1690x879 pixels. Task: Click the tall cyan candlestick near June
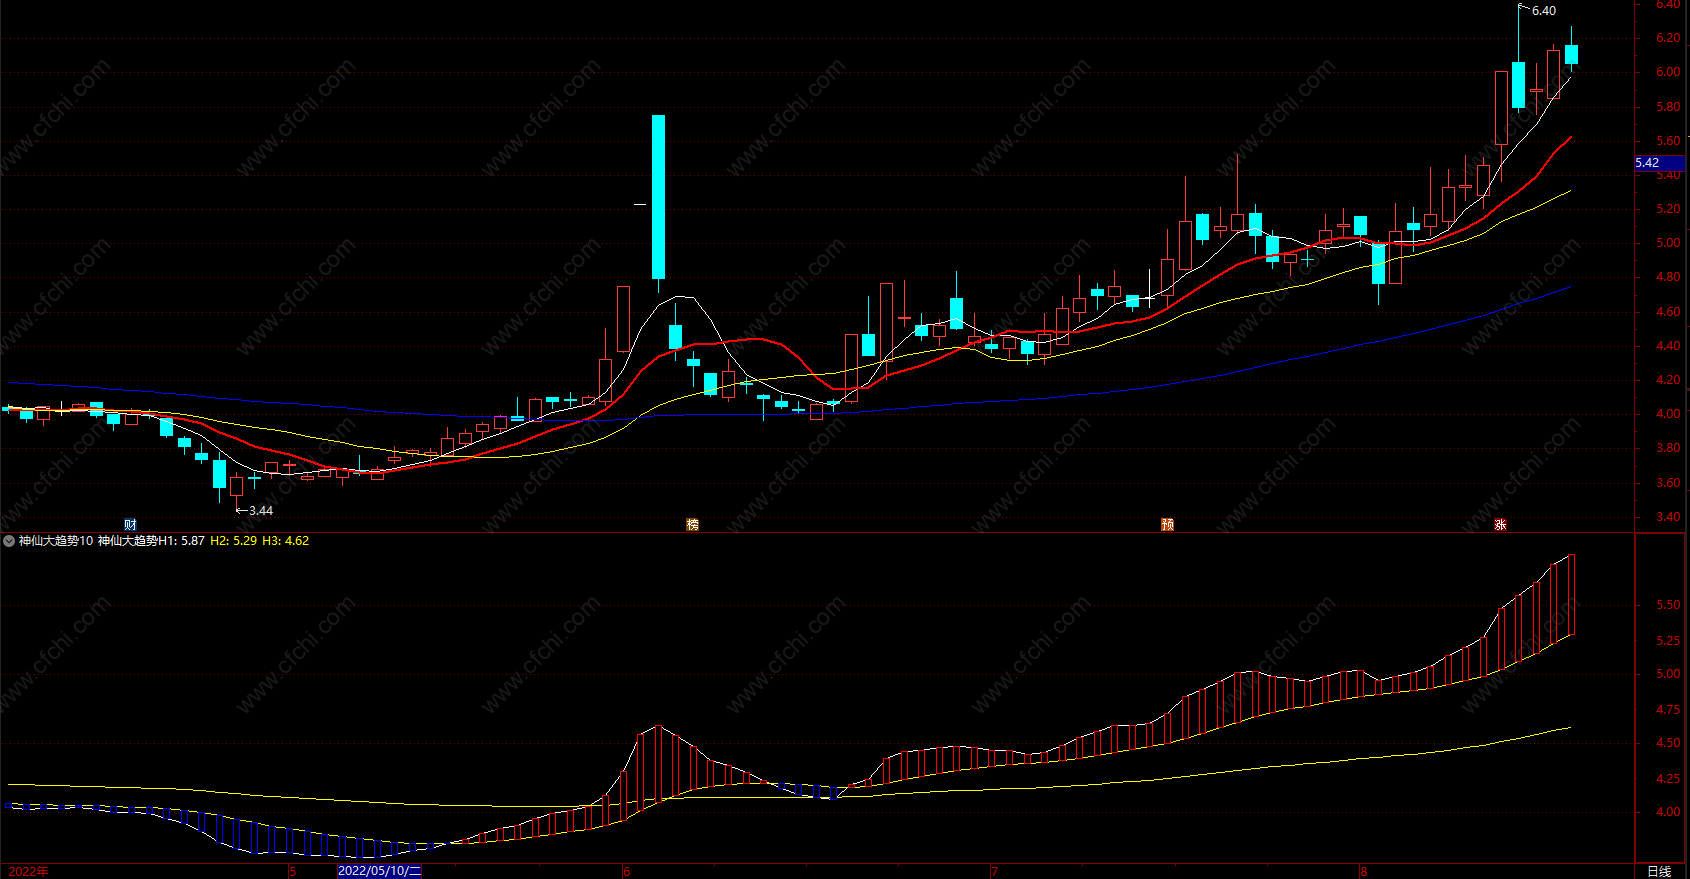[658, 197]
